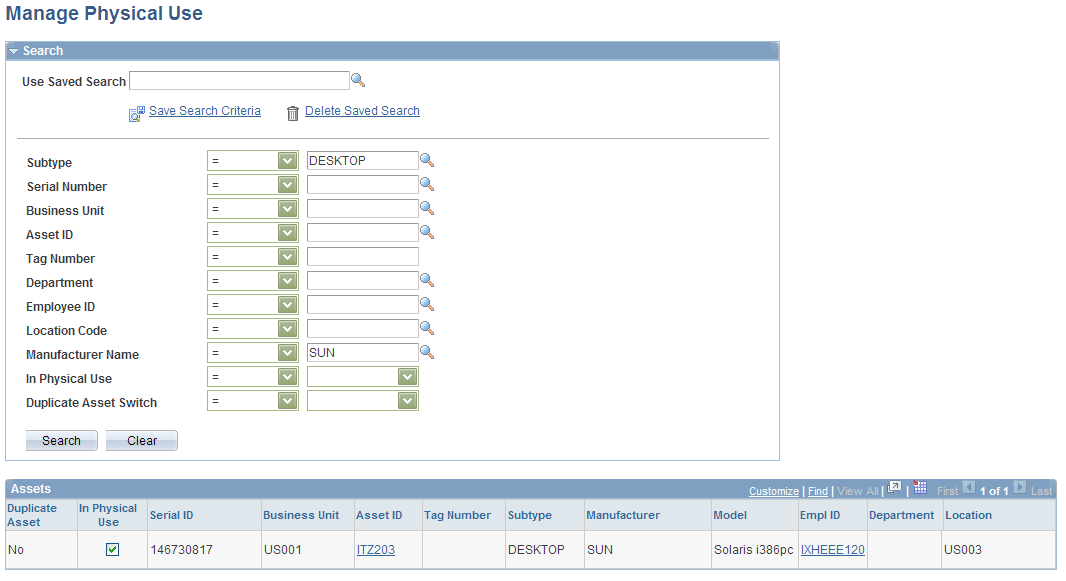Click the Search button

tap(61, 440)
